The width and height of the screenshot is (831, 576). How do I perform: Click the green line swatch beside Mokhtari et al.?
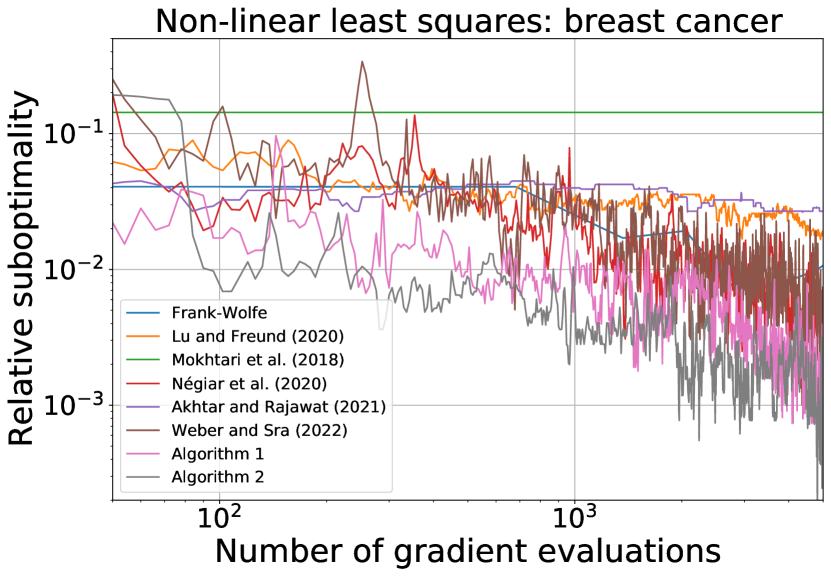143,360
